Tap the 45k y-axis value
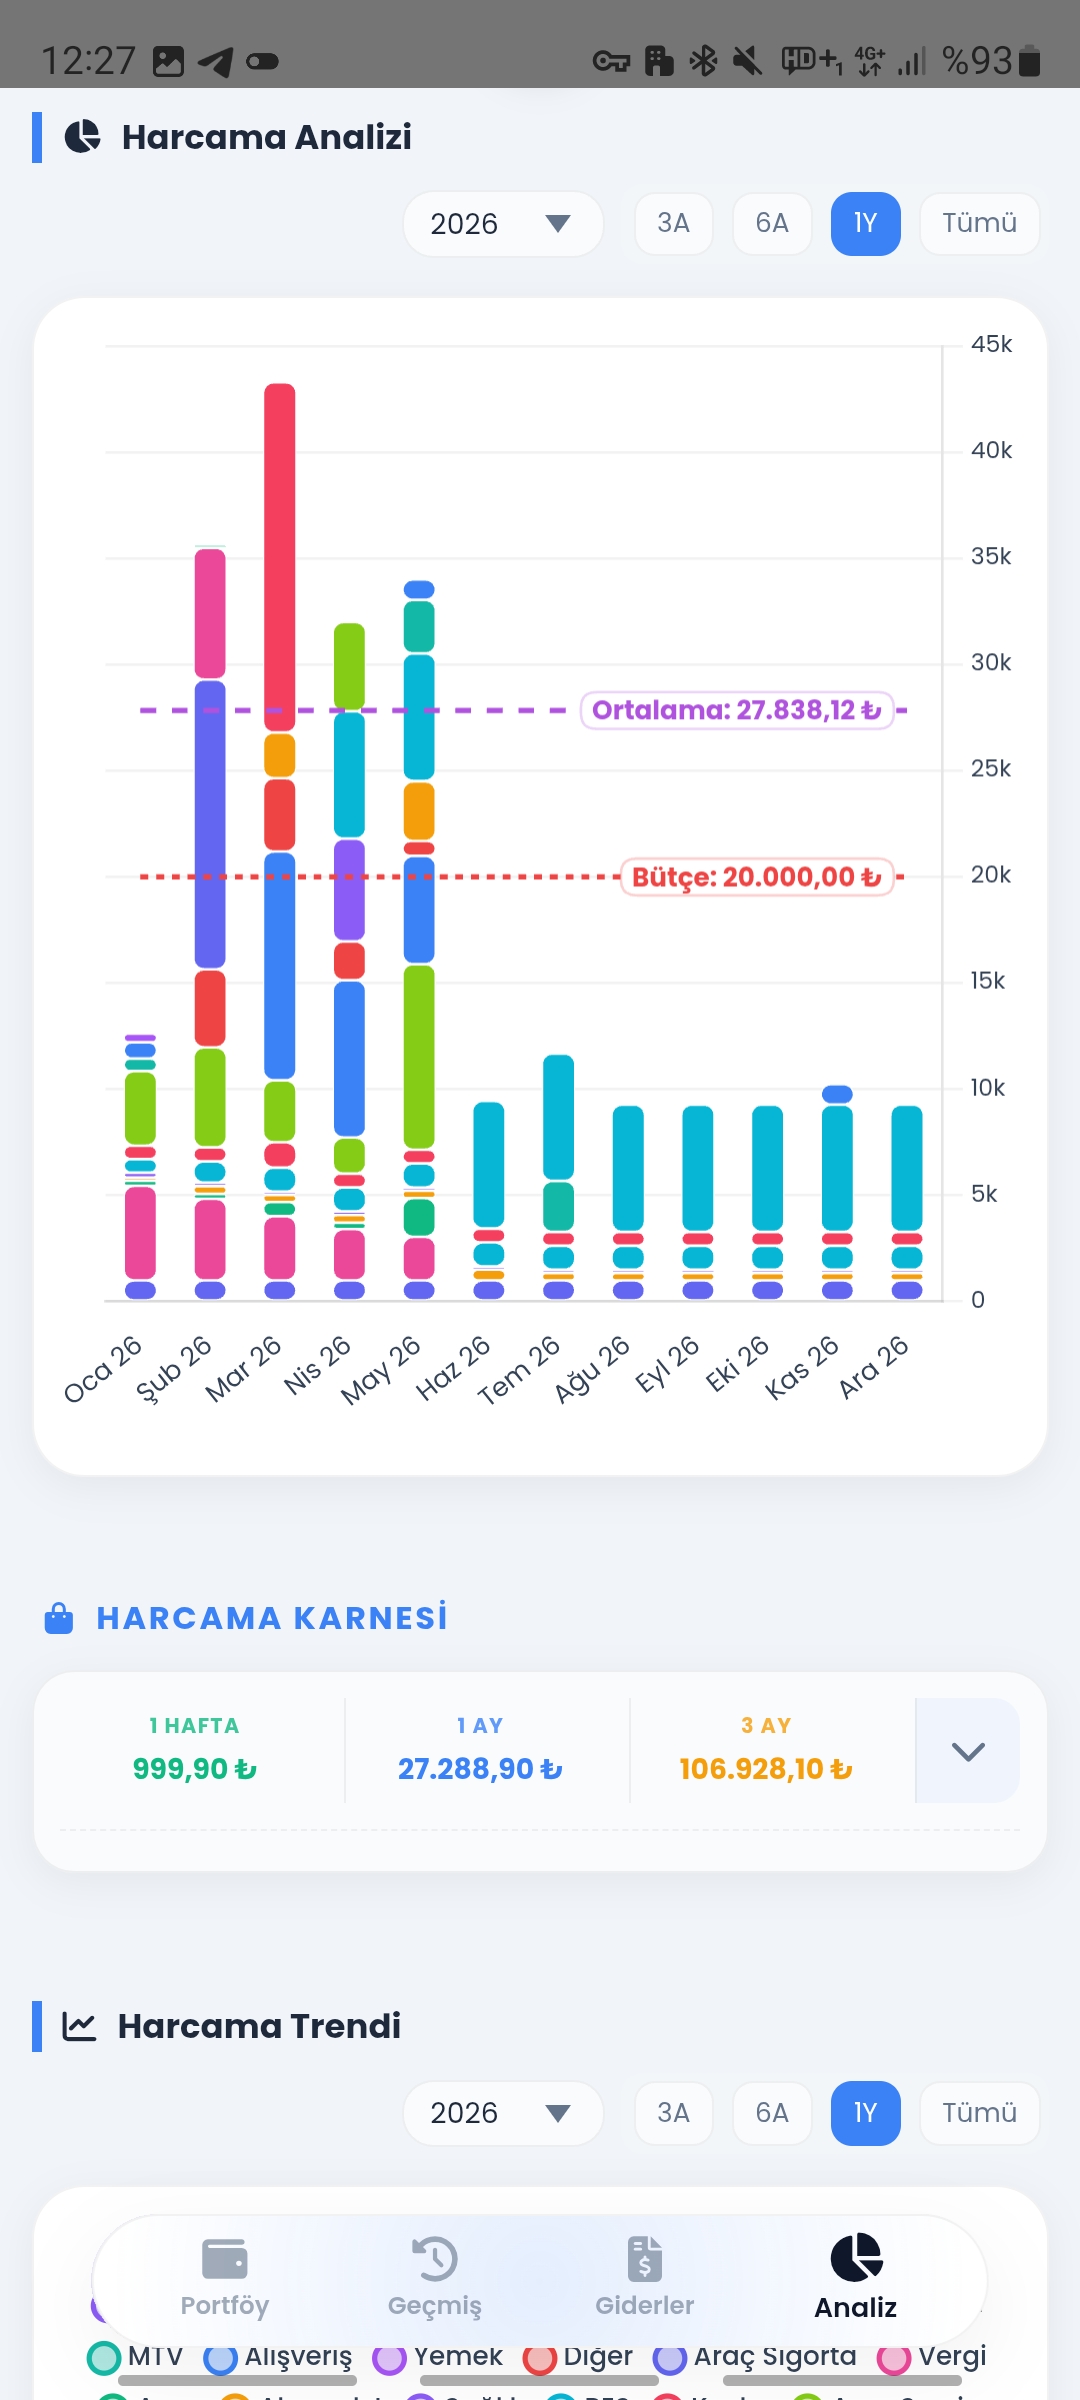The height and width of the screenshot is (2400, 1080). [991, 344]
